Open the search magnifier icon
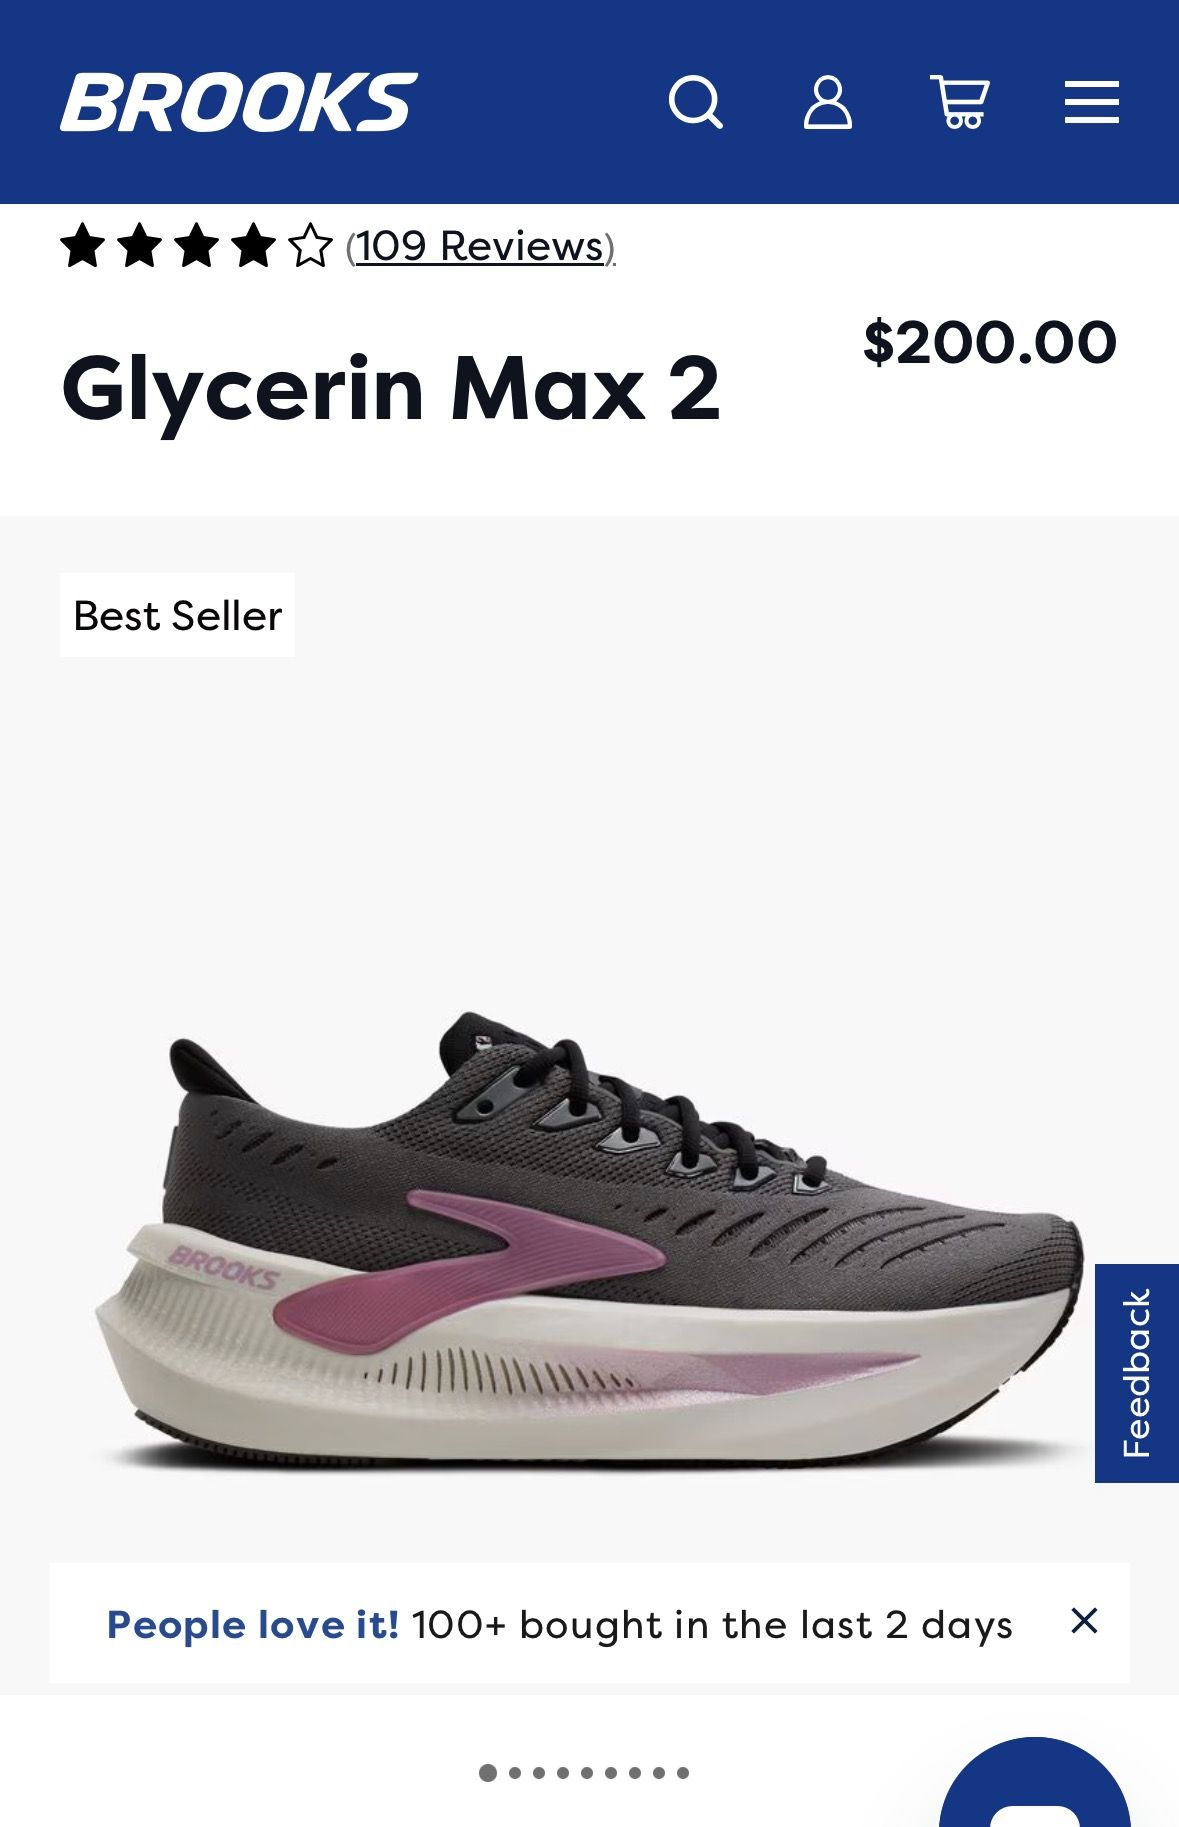This screenshot has height=1827, width=1179. 696,102
